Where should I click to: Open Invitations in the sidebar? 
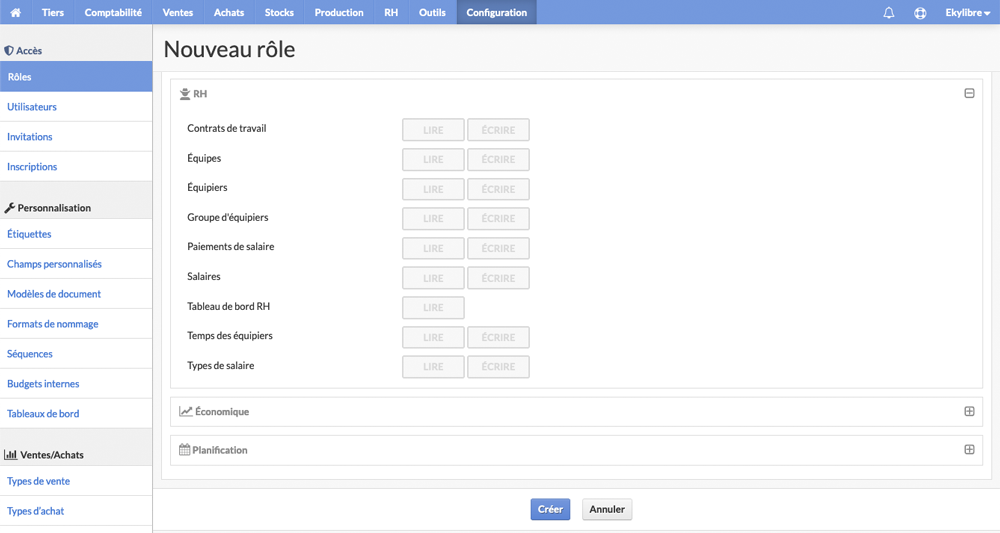pyautogui.click(x=76, y=136)
